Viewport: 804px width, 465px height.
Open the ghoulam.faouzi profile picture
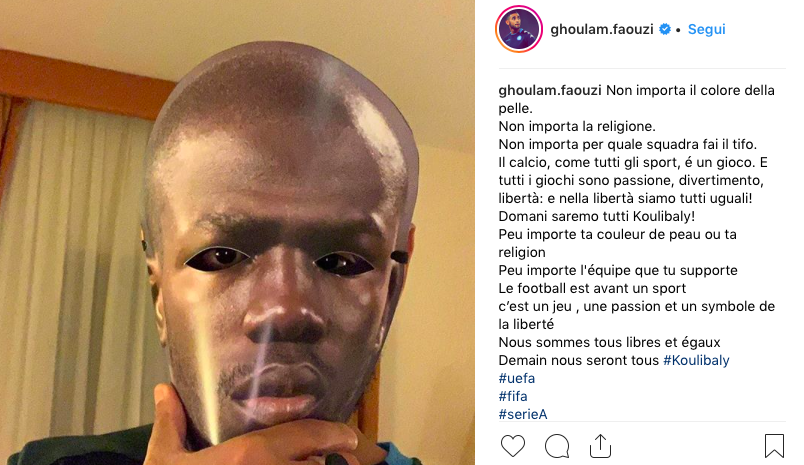[x=519, y=29]
